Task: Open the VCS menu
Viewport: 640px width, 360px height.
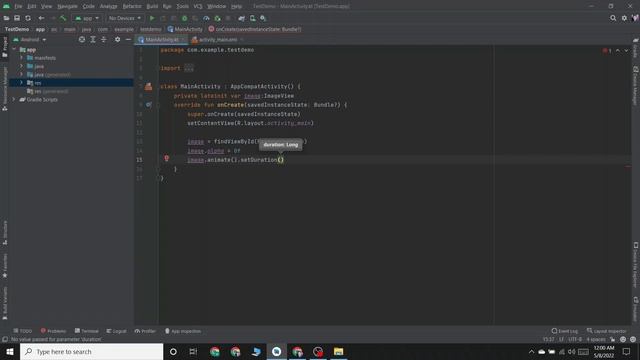Action: (x=198, y=6)
